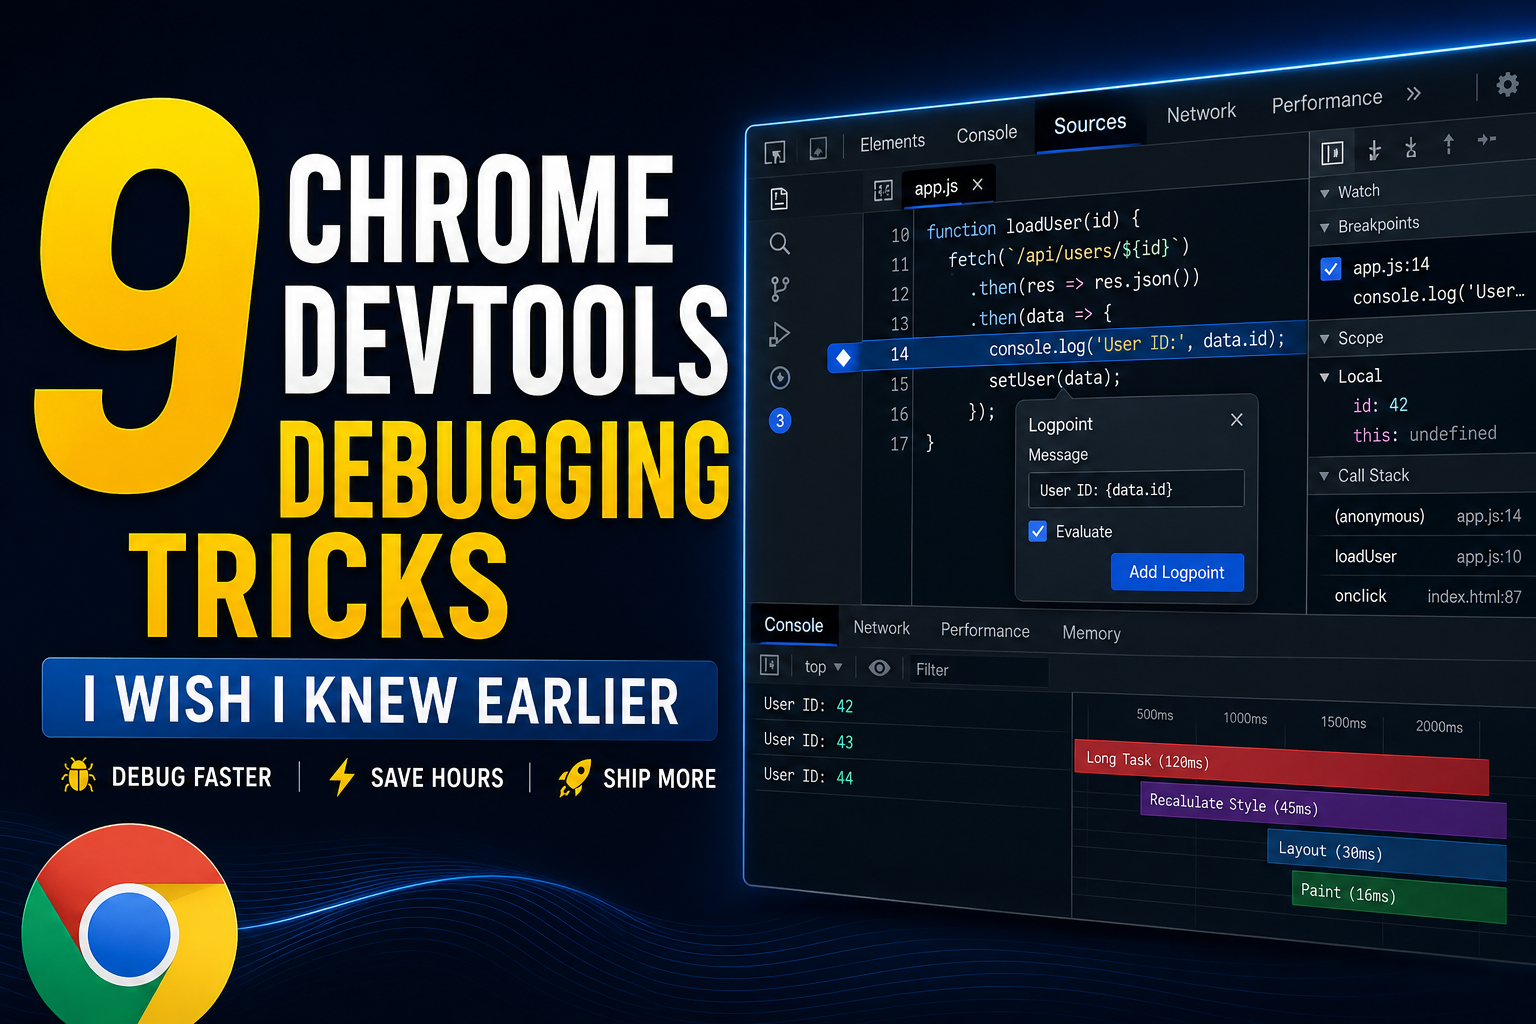Click the clock icon in sidebar
This screenshot has width=1536, height=1024.
[x=780, y=378]
